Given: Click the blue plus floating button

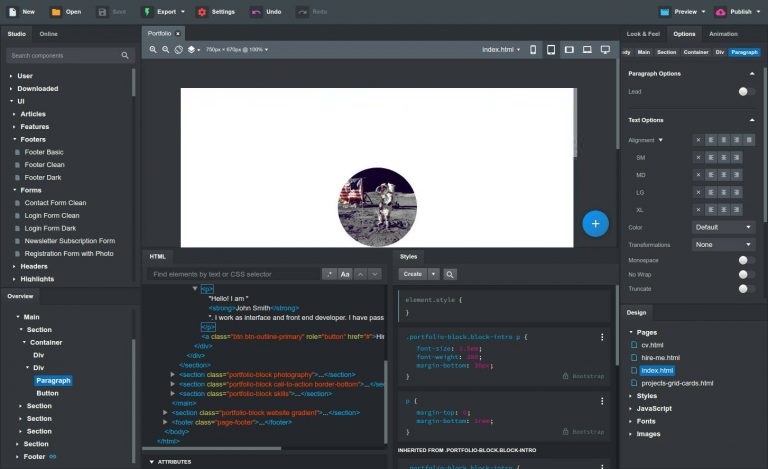Looking at the screenshot, I should pyautogui.click(x=595, y=224).
